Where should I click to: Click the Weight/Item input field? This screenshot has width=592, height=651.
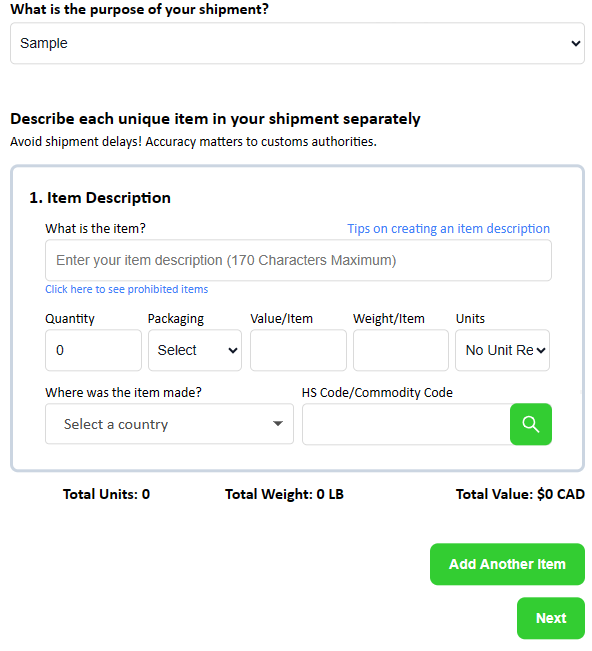pyautogui.click(x=401, y=350)
